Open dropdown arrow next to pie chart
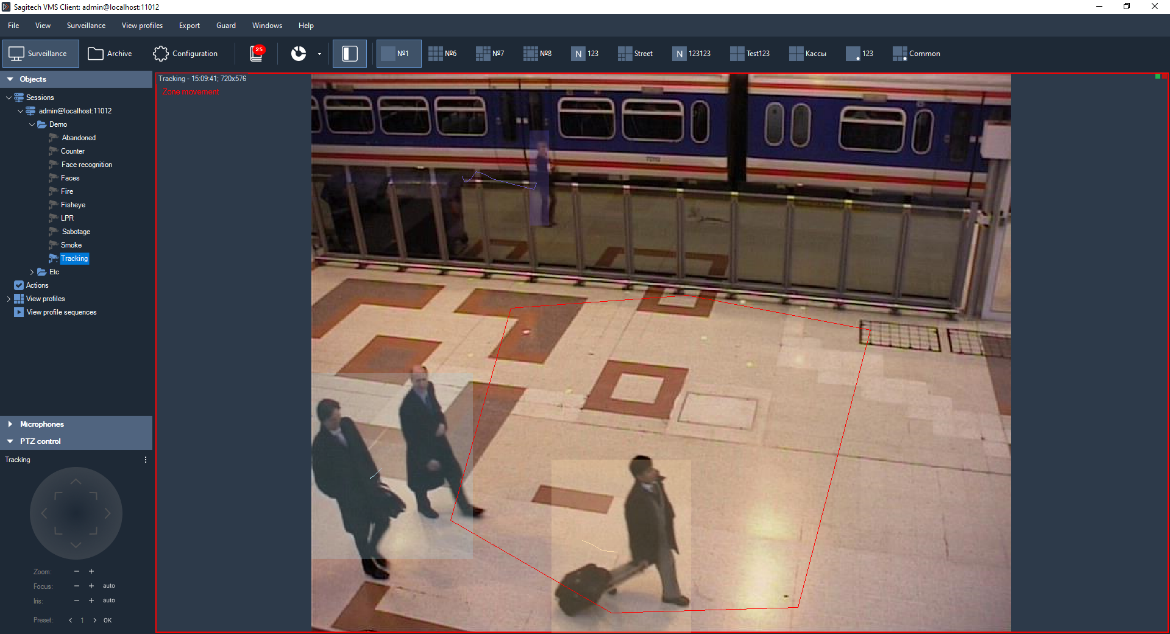Viewport: 1170px width, 634px height. (319, 54)
